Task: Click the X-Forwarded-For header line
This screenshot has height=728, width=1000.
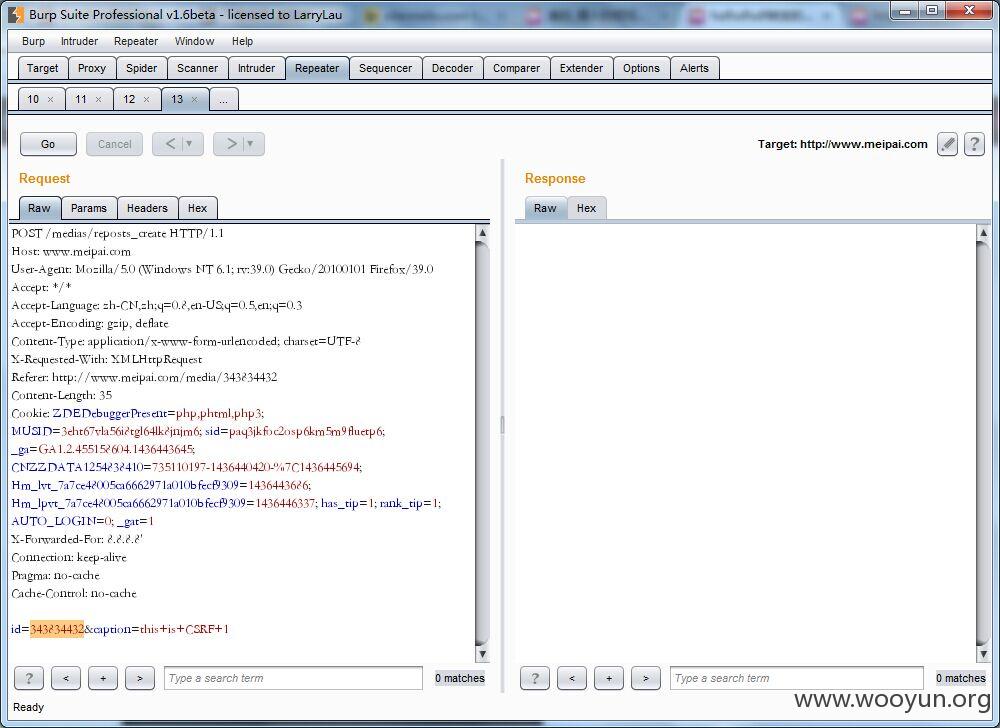Action: coord(77,539)
